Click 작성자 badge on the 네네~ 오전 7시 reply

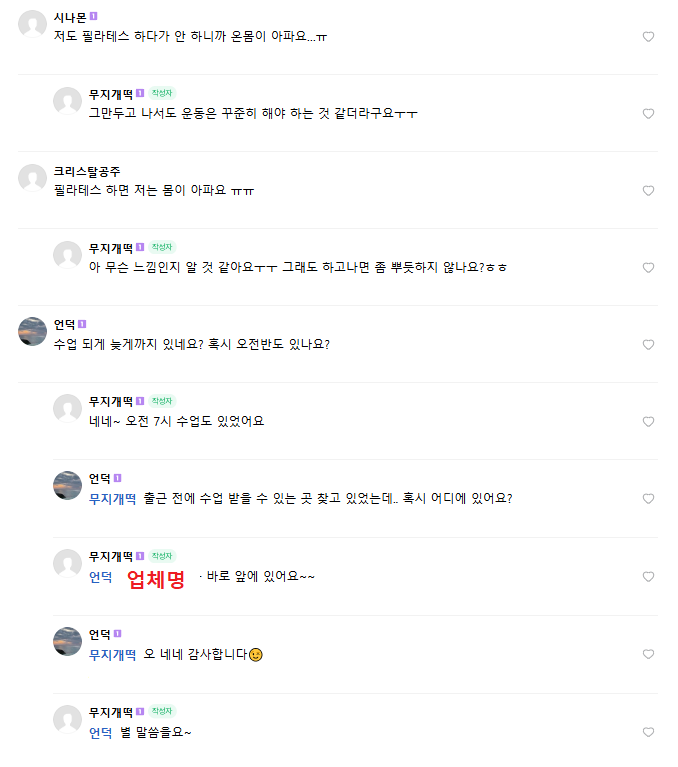[x=162, y=401]
